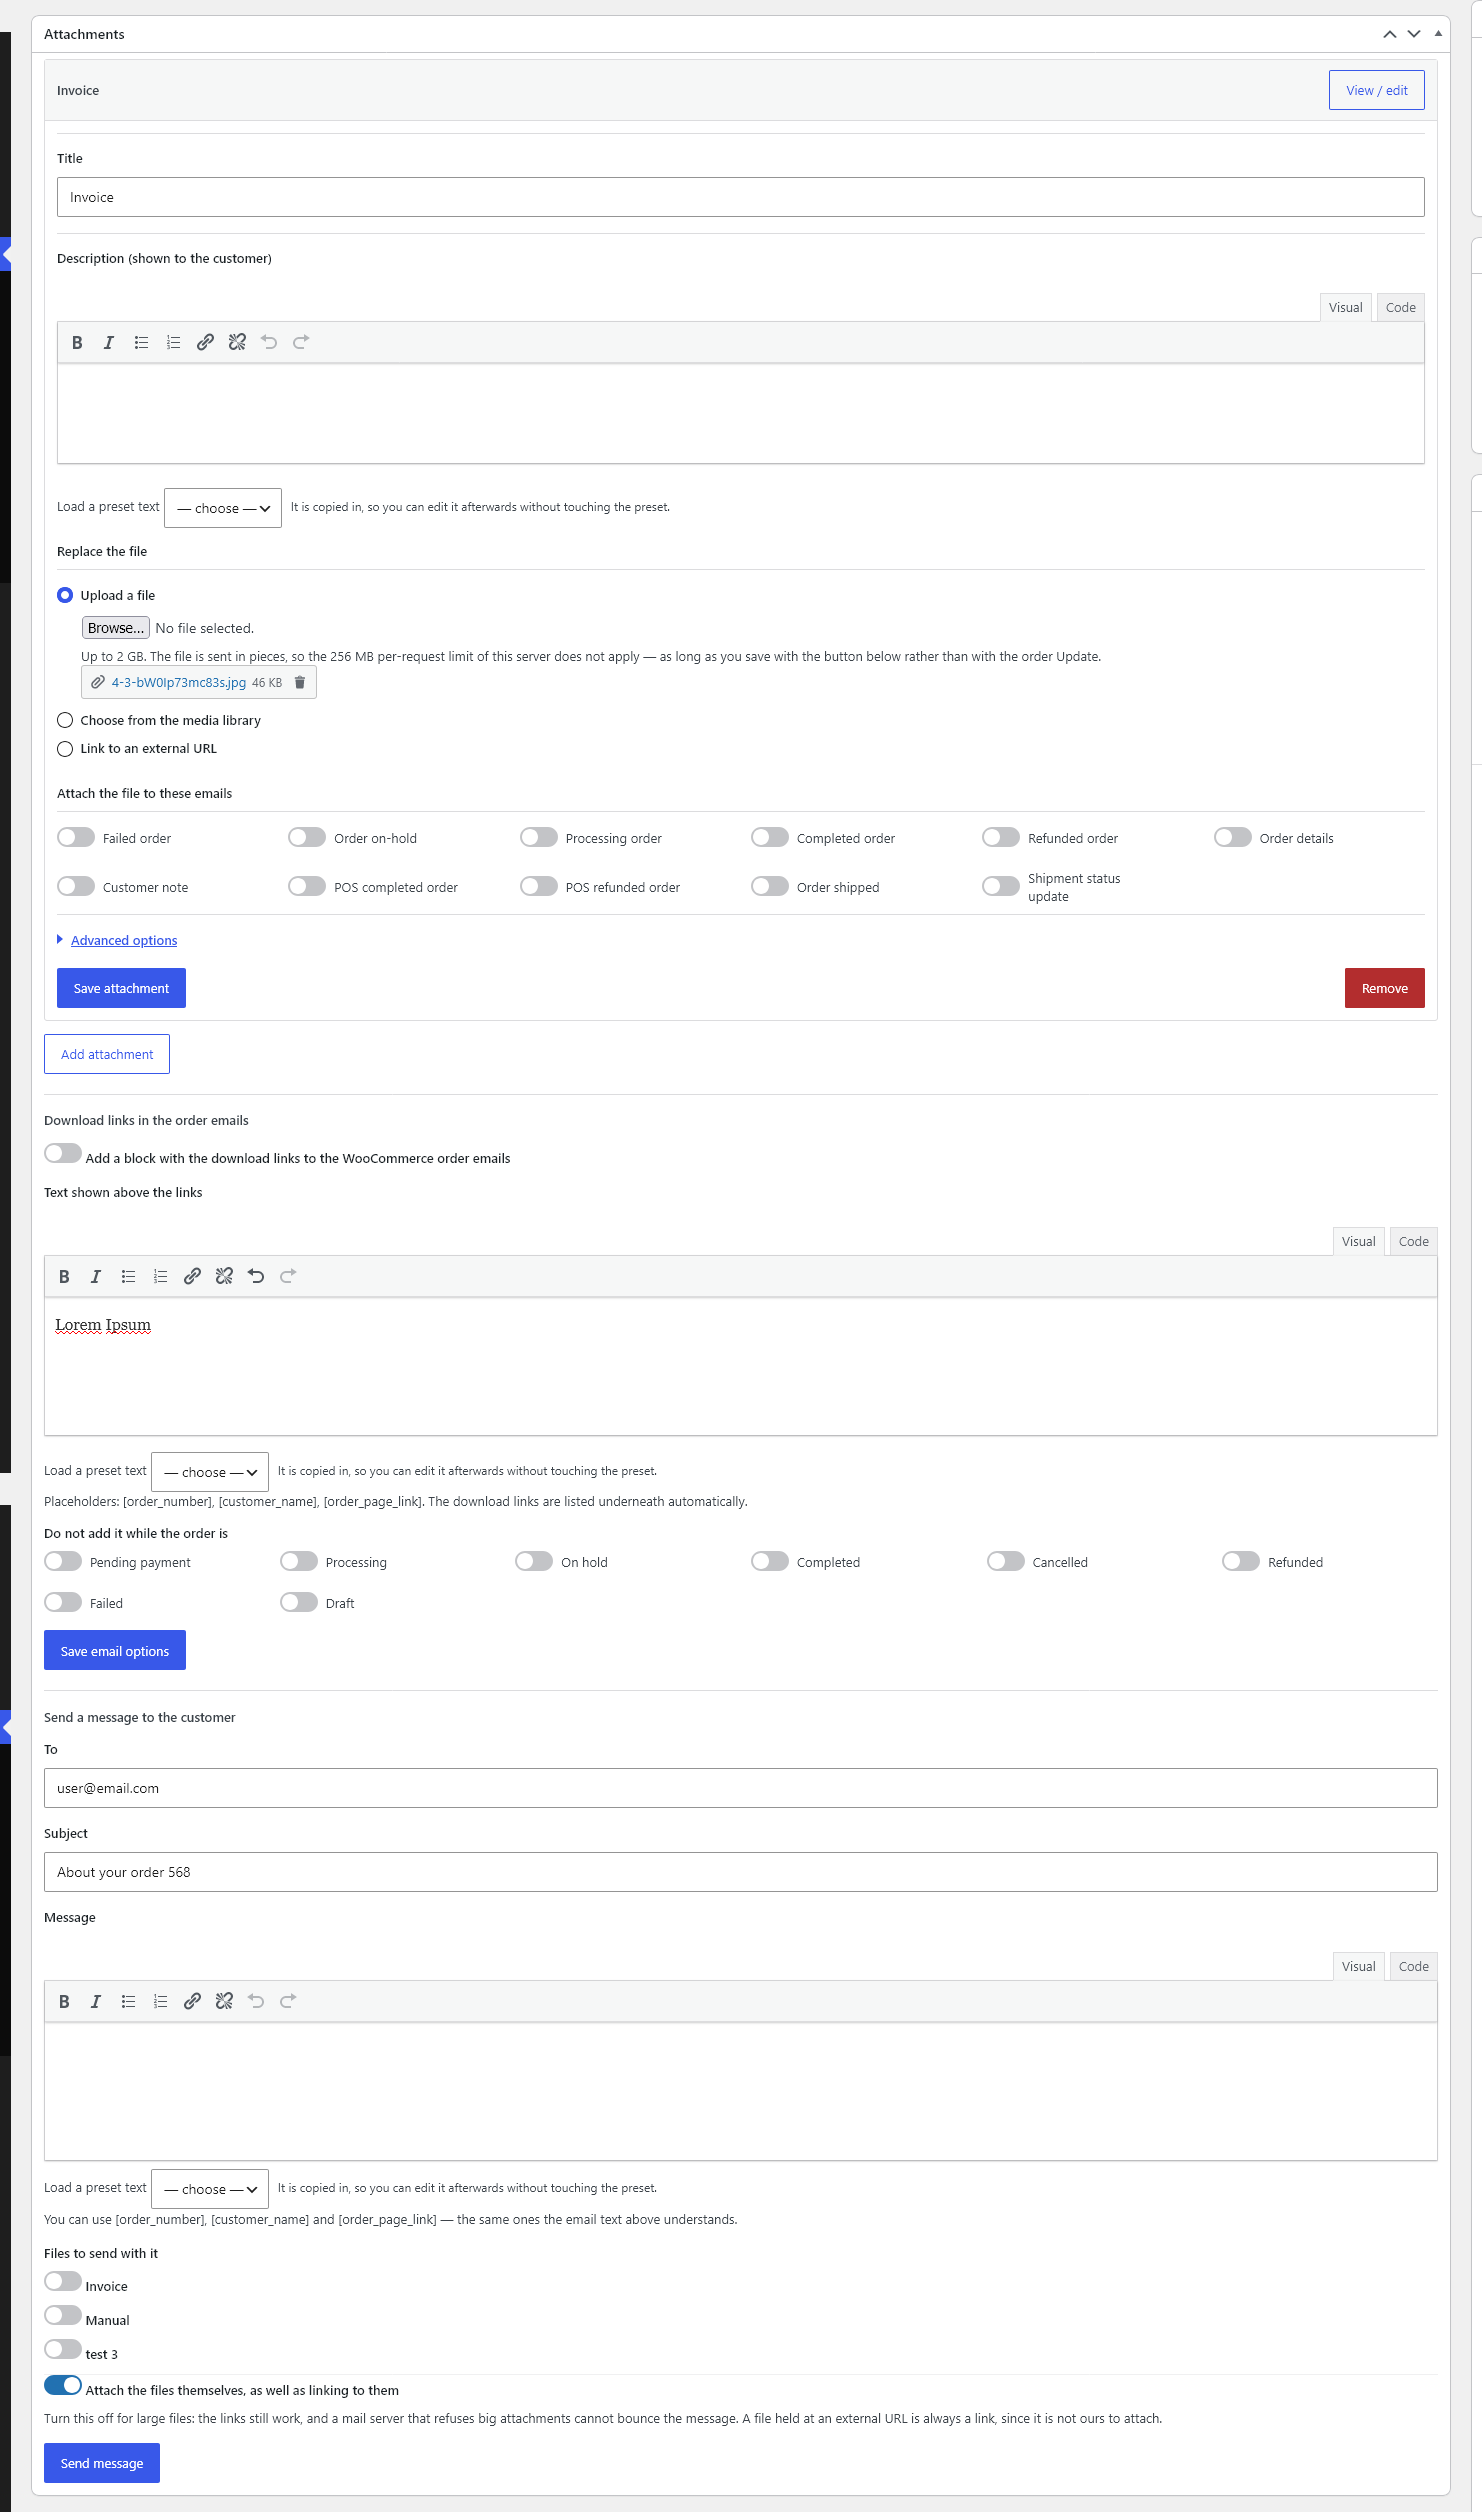Apply italic in the attachment Description editor

(x=109, y=342)
